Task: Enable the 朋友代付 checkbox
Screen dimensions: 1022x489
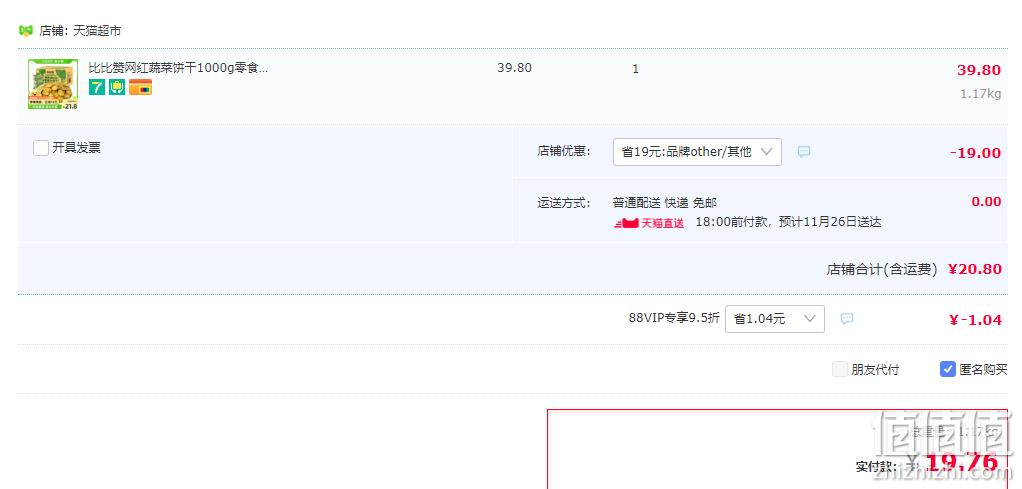Action: tap(840, 370)
